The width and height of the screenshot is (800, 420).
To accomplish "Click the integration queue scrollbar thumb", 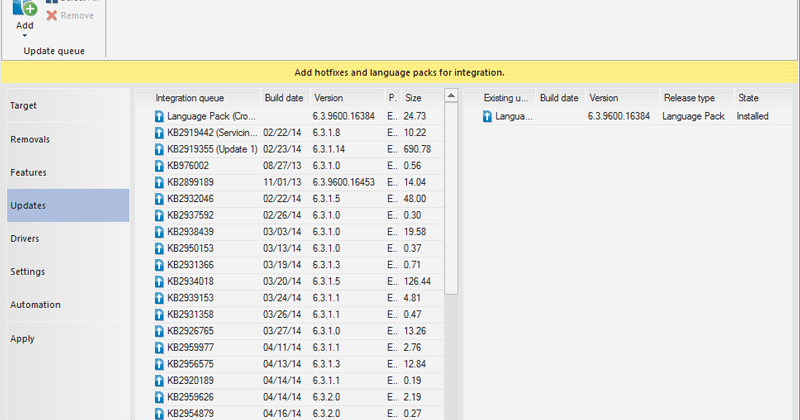I will point(451,199).
